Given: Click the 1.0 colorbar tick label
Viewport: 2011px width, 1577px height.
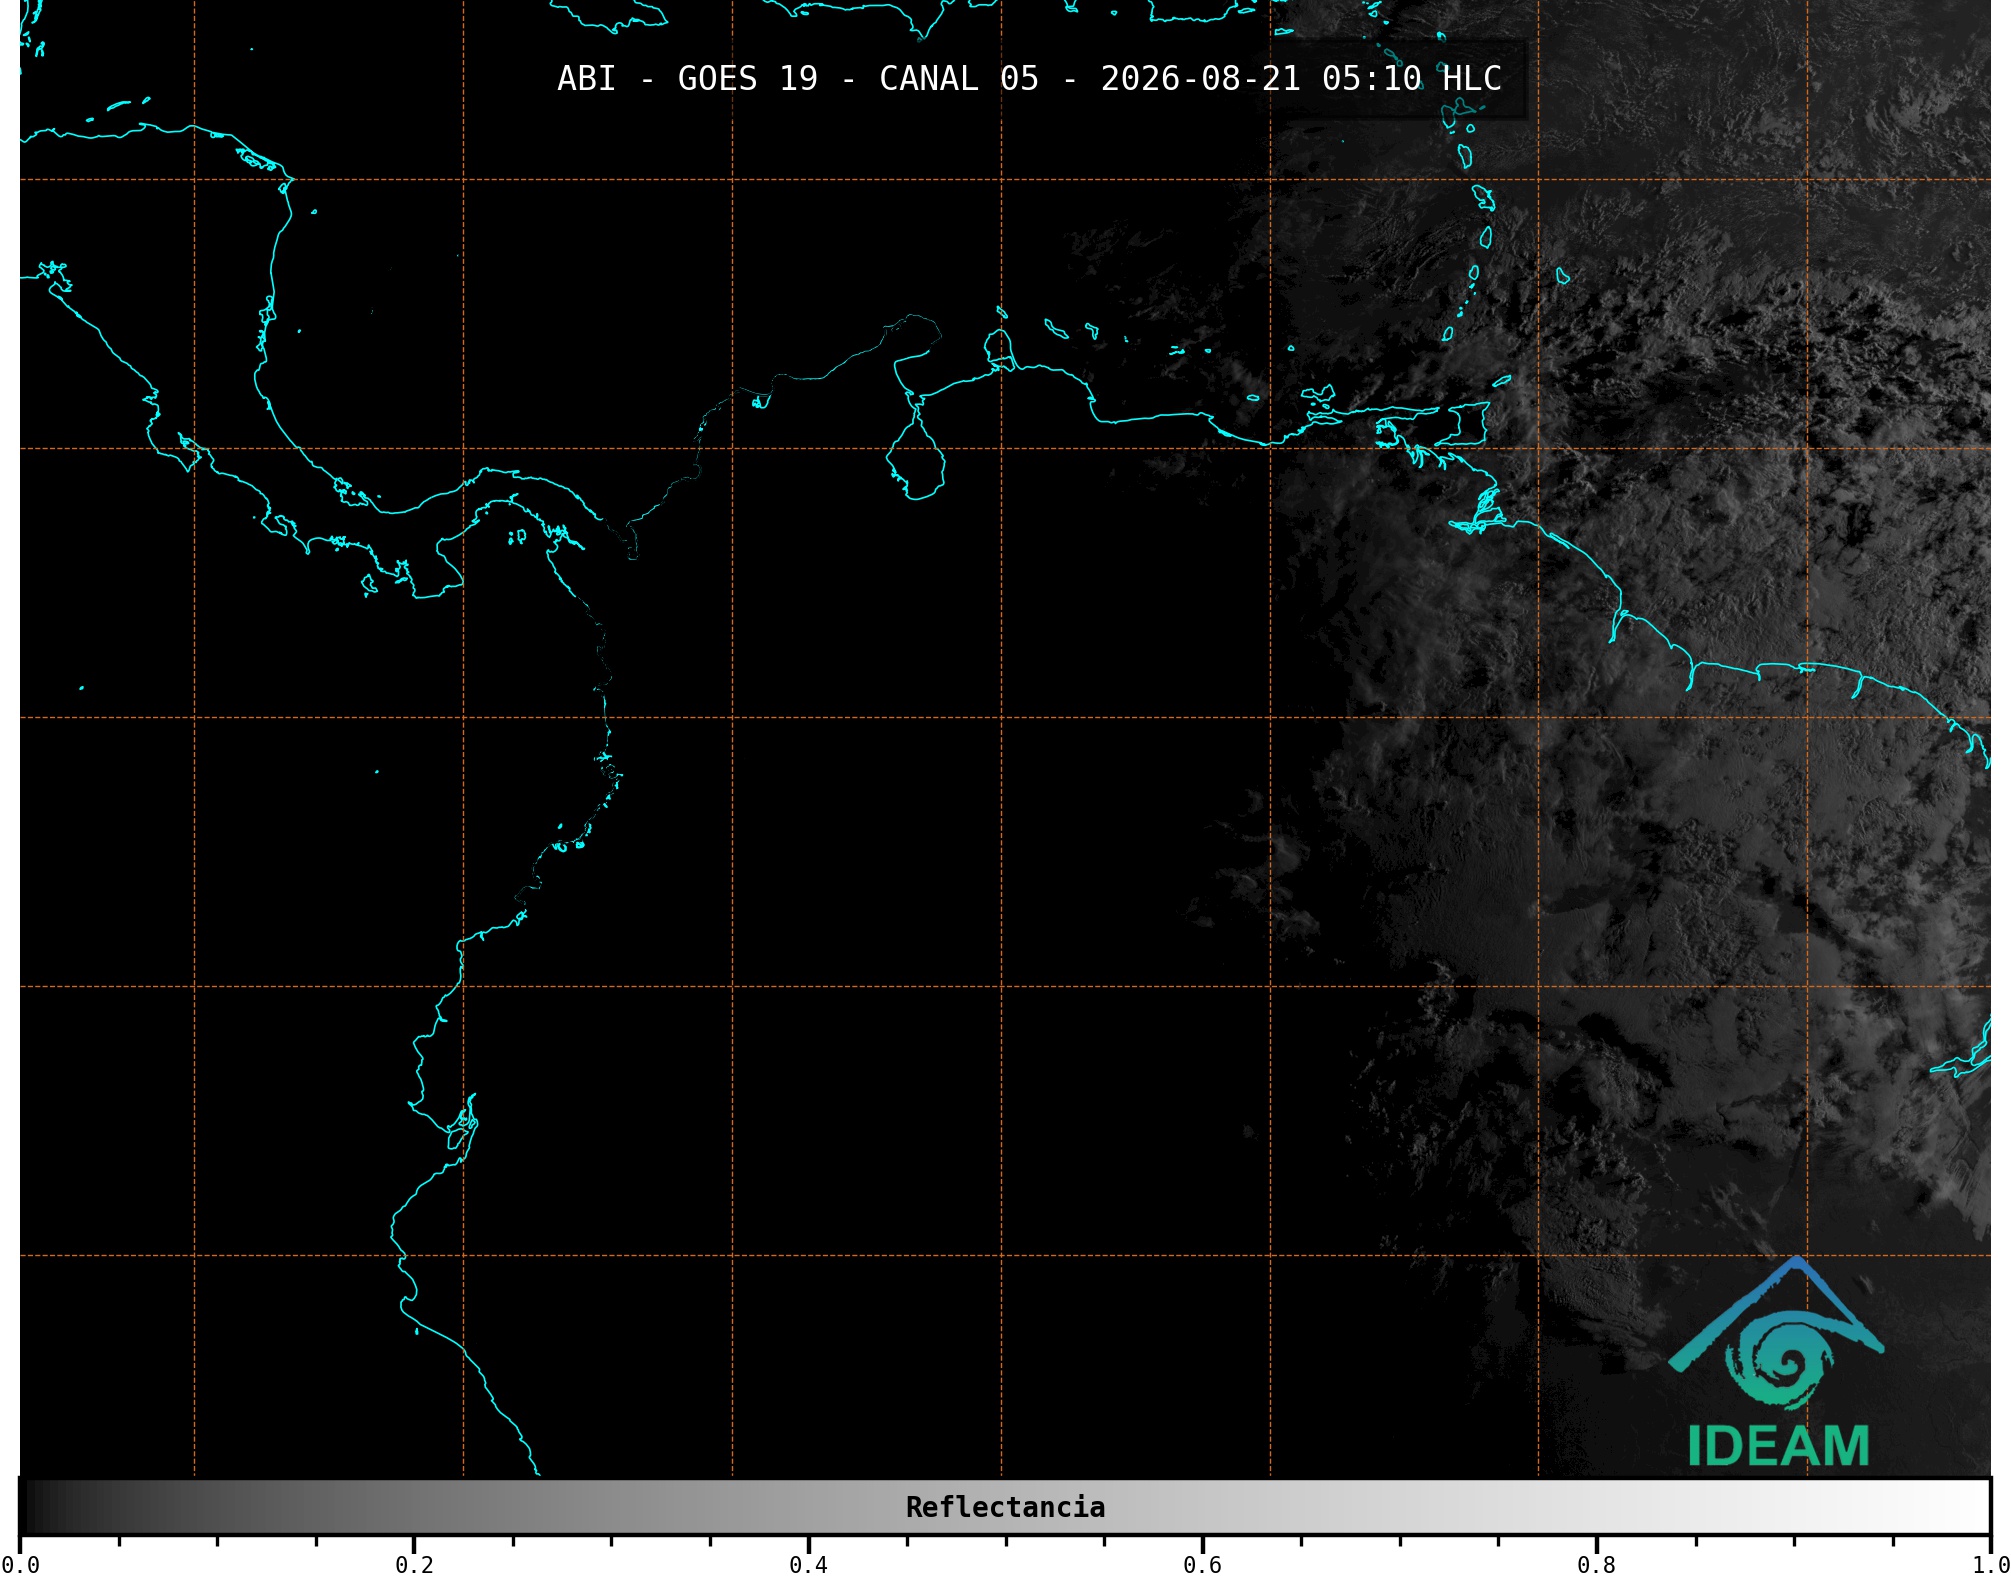Looking at the screenshot, I should click(1990, 1564).
